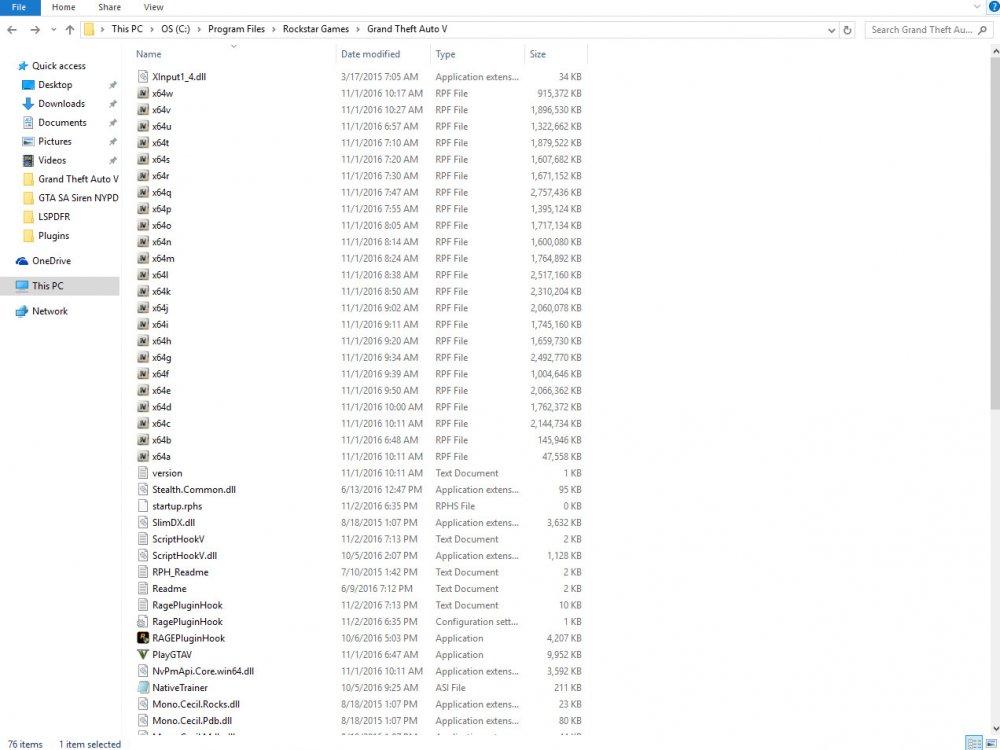Click the Forward navigation arrow
This screenshot has height=750, width=1000.
click(35, 29)
